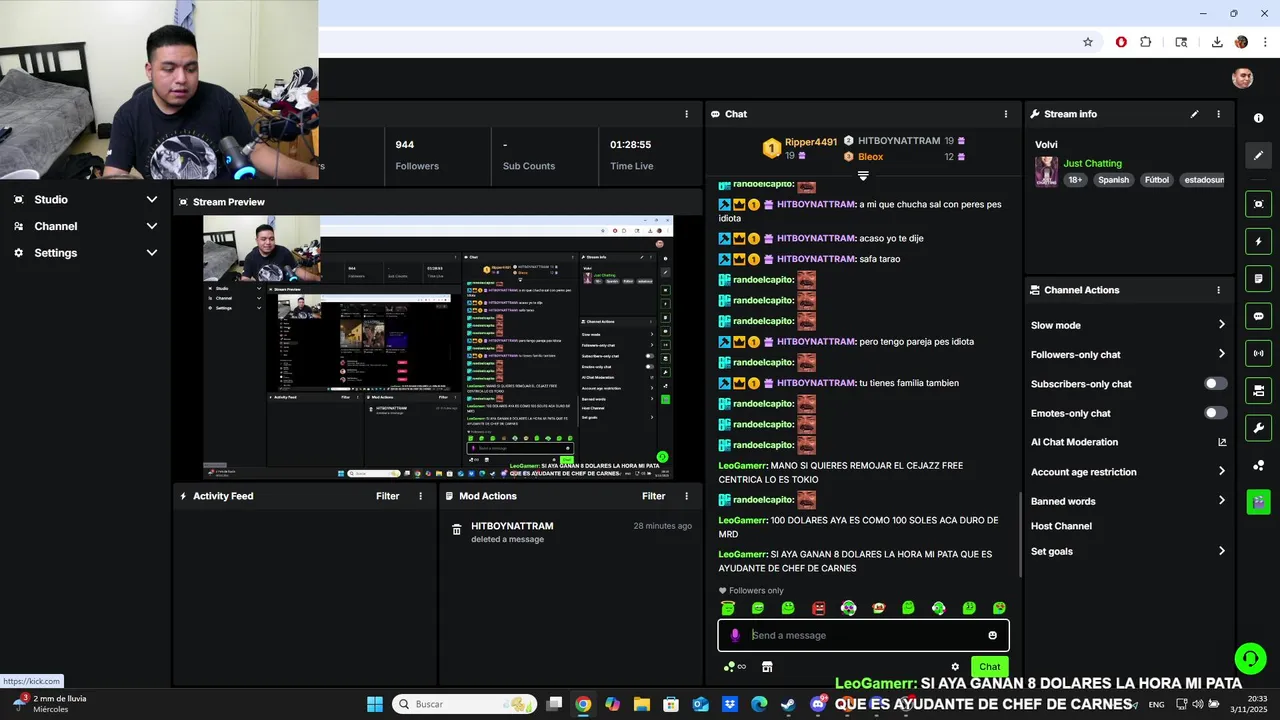Open File Explorer from taskbar

pyautogui.click(x=642, y=704)
